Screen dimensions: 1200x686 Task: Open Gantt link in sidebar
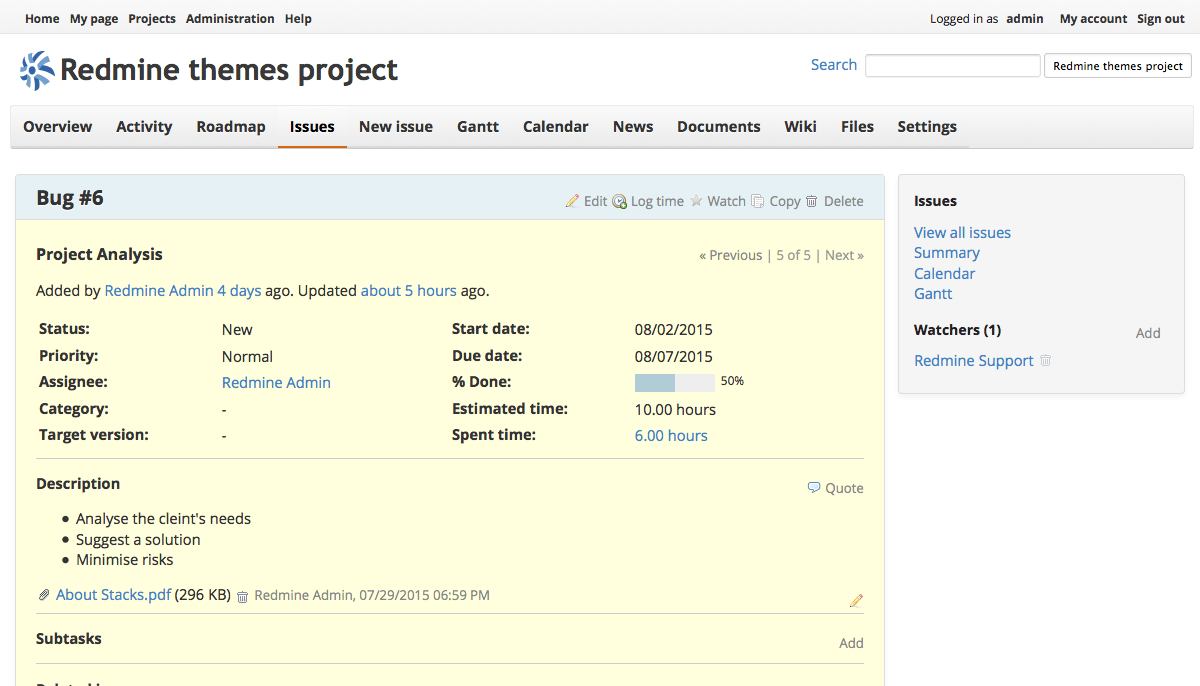click(933, 294)
